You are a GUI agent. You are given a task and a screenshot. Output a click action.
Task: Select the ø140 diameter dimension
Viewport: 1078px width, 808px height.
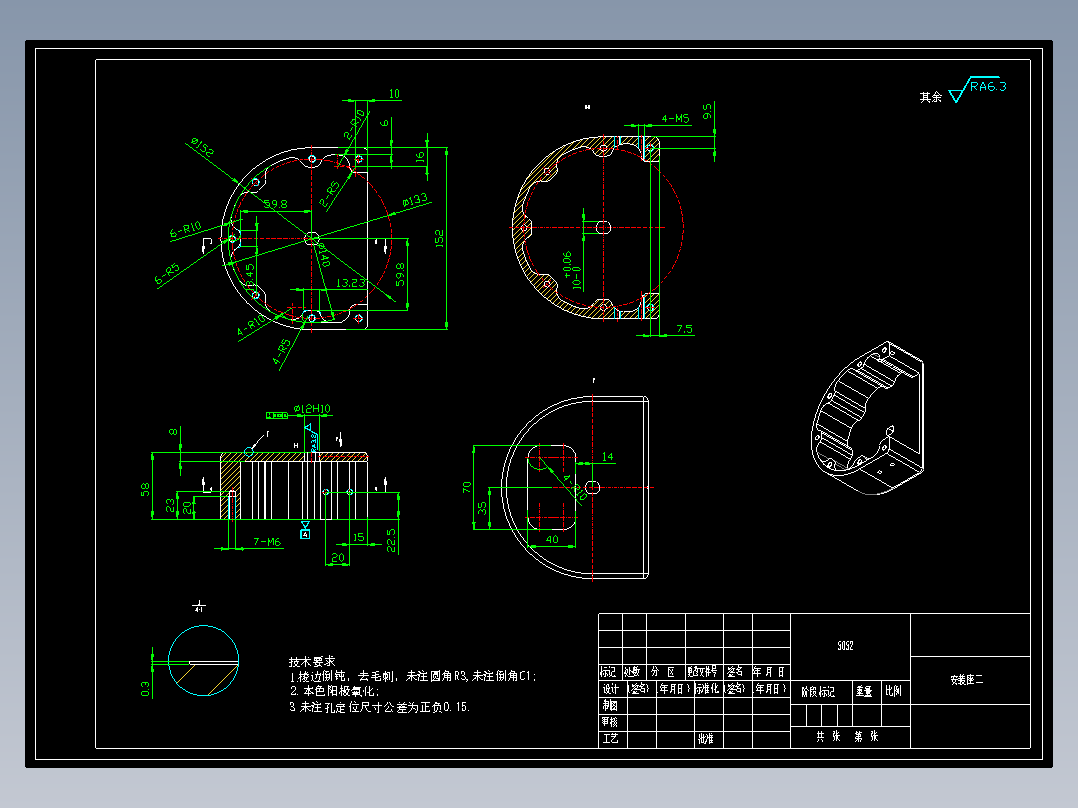(x=324, y=254)
